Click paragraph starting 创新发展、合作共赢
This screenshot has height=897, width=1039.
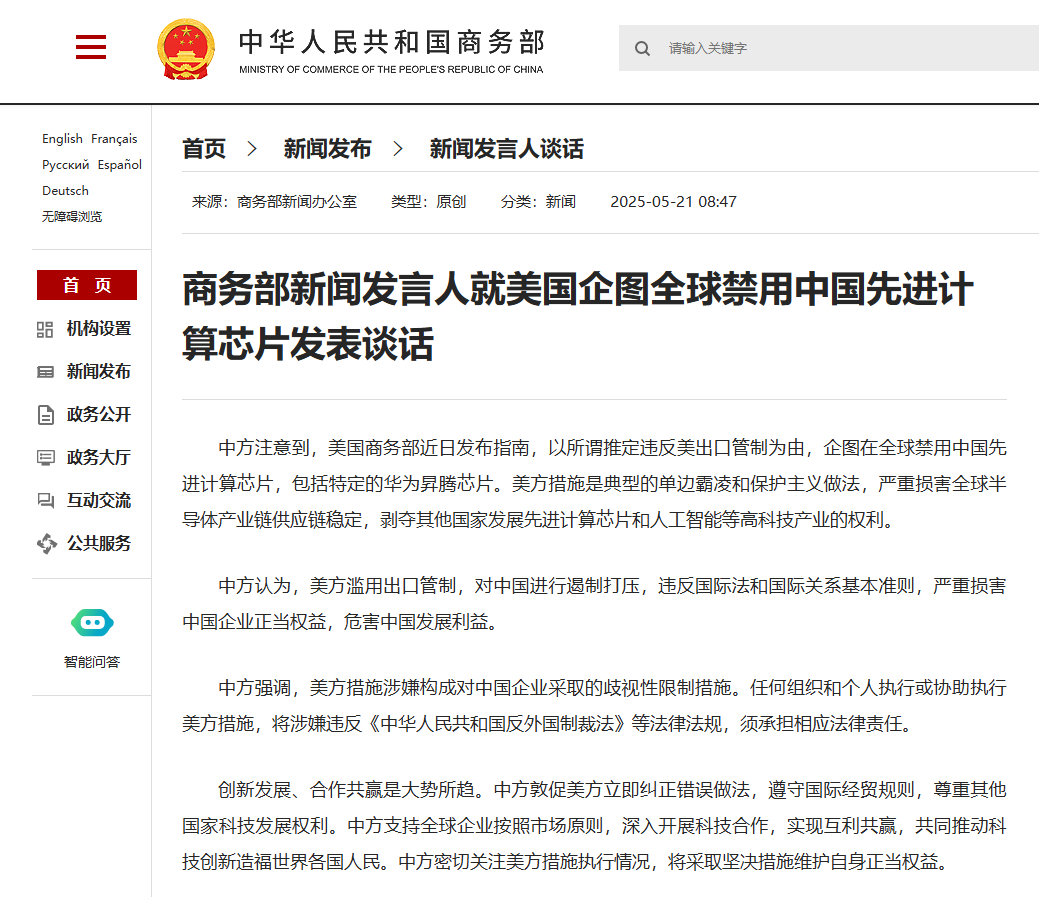[594, 825]
